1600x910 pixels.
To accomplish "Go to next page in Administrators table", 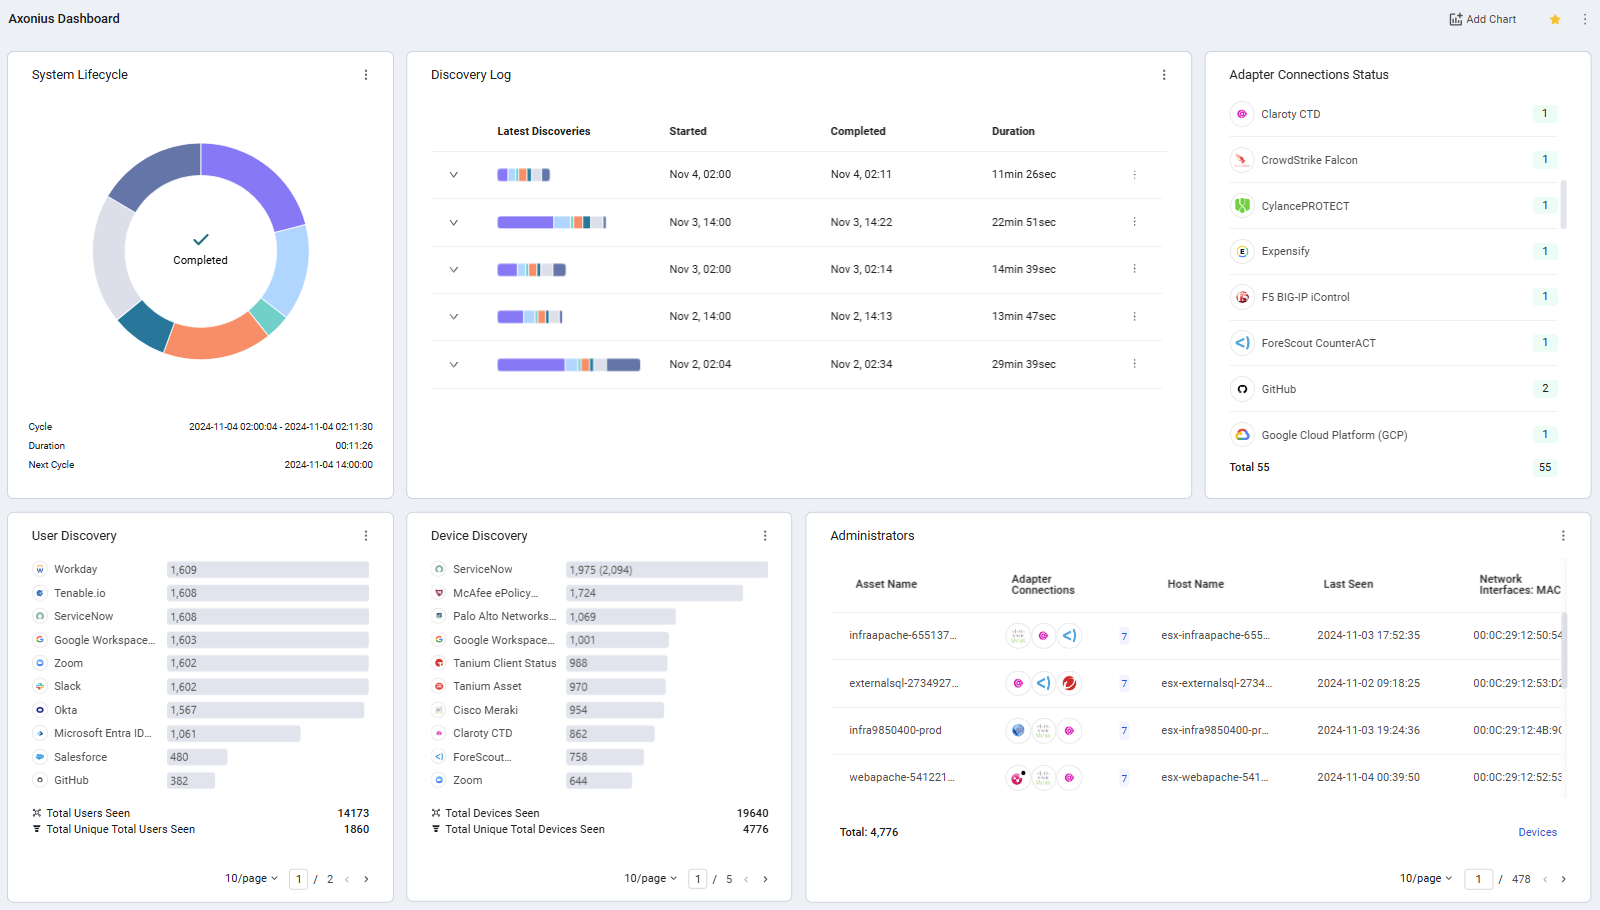I will tap(1564, 880).
